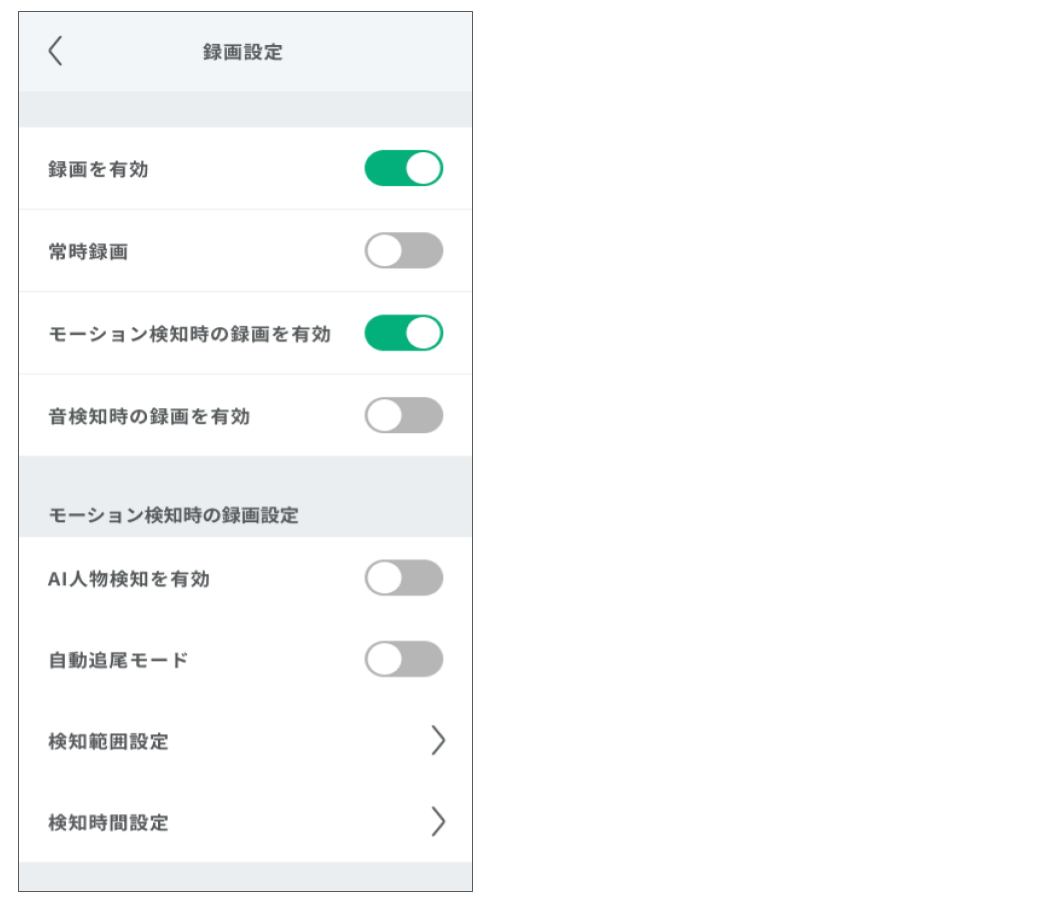
Task: Tap the 録画を有効 label text
Action: point(98,170)
